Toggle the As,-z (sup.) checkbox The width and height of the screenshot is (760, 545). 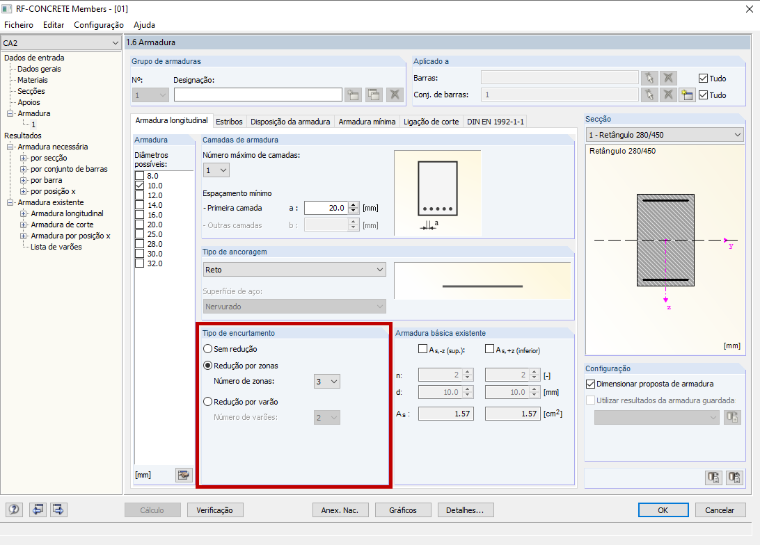(423, 349)
